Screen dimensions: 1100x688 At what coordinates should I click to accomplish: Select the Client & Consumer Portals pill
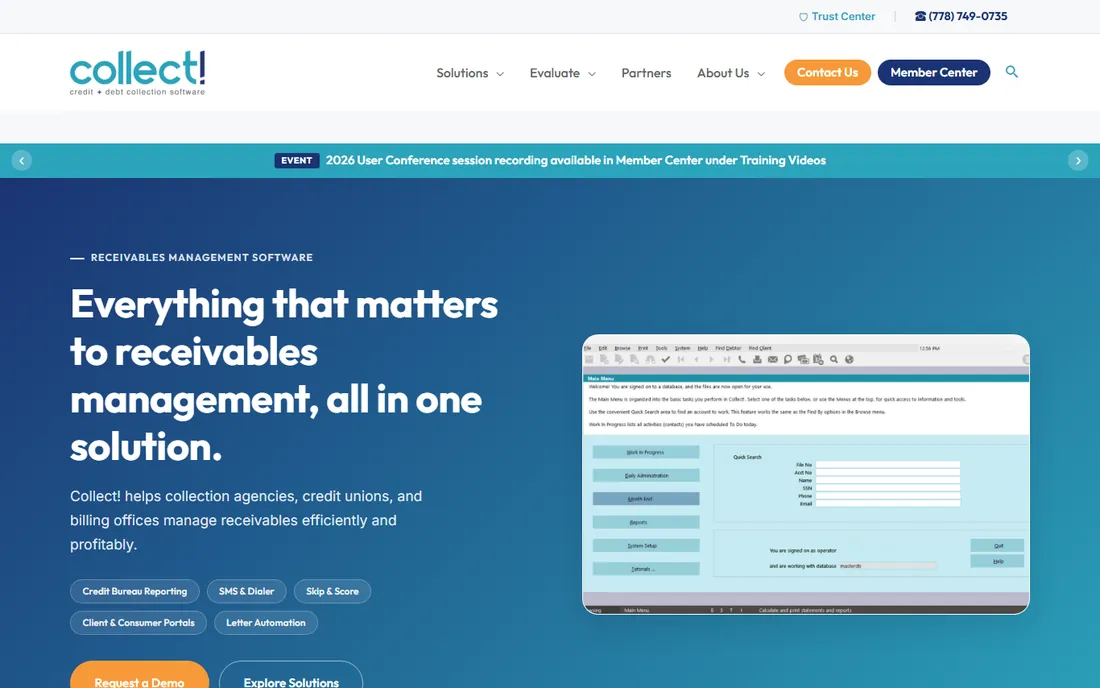[x=138, y=623]
